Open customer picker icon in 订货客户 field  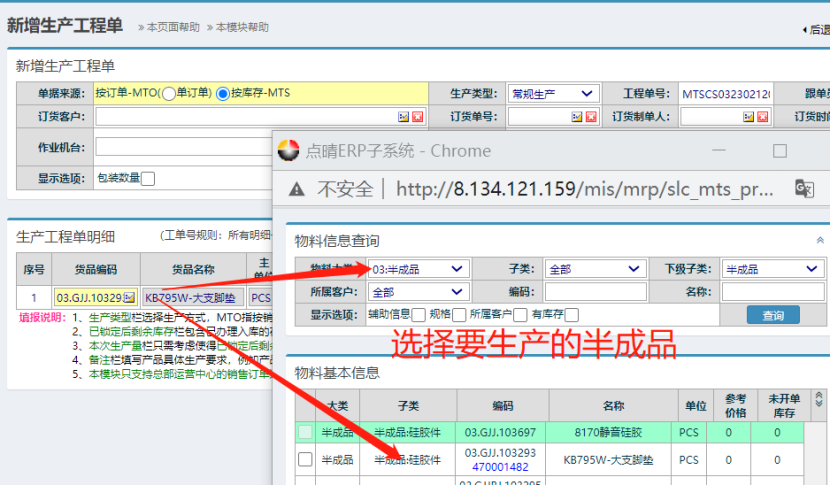coord(403,117)
